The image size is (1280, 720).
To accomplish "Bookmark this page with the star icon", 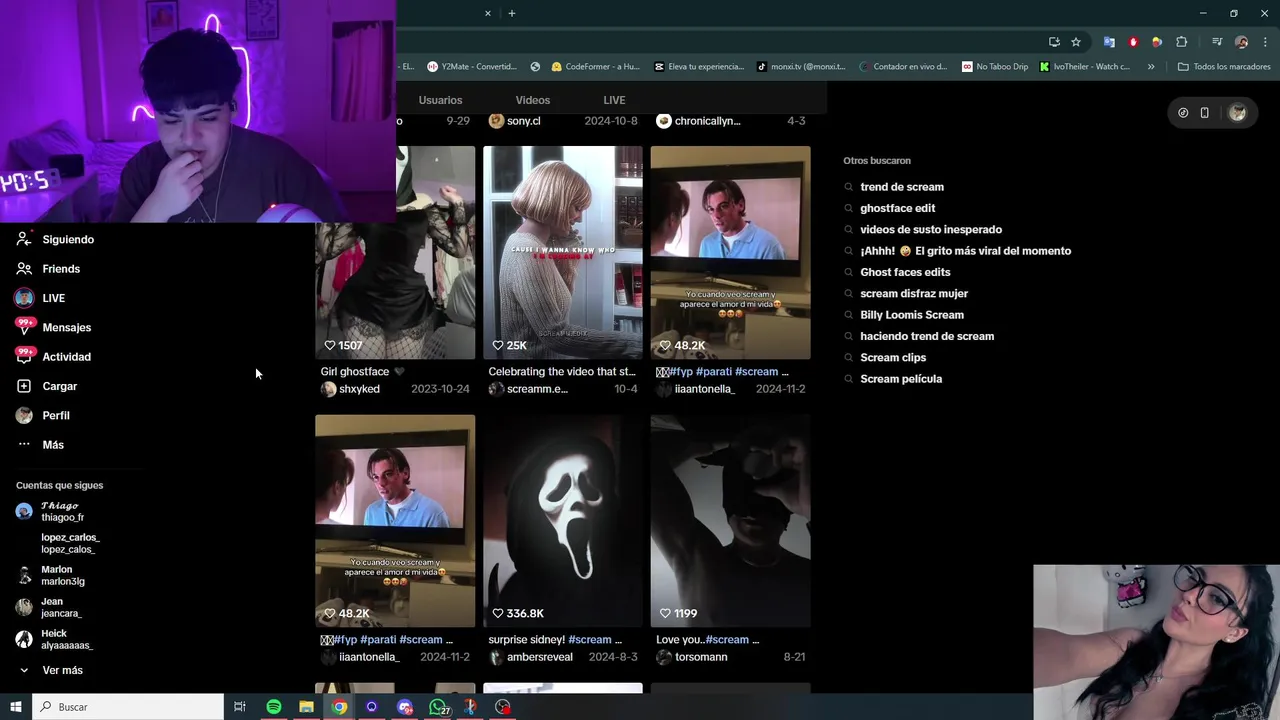I will (x=1076, y=42).
